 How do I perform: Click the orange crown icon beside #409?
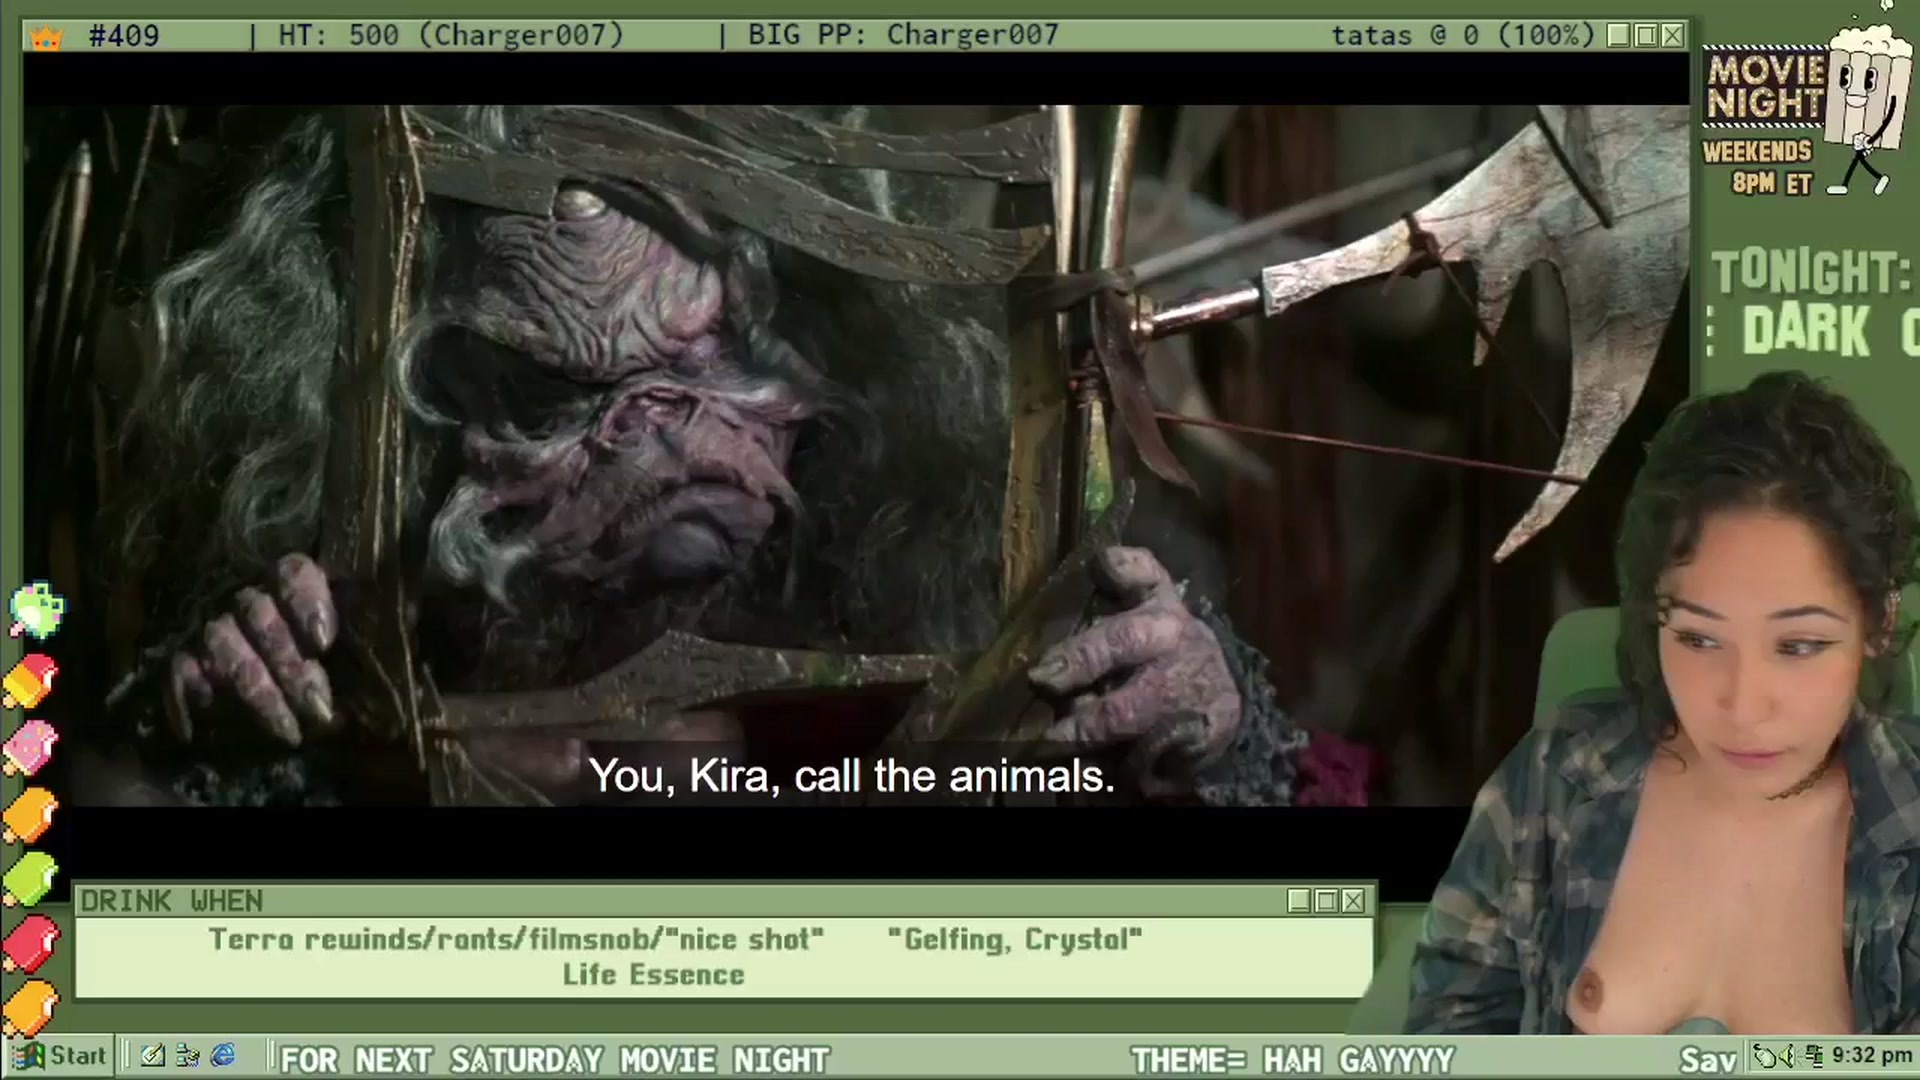[46, 37]
